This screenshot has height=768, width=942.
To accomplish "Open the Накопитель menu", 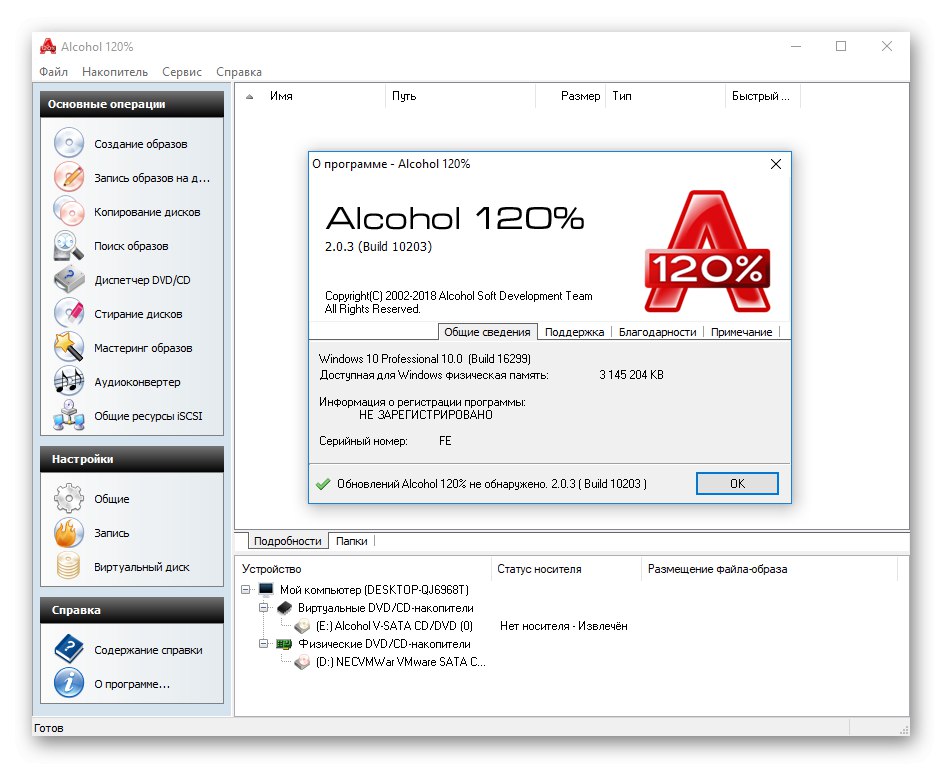I will (x=115, y=72).
